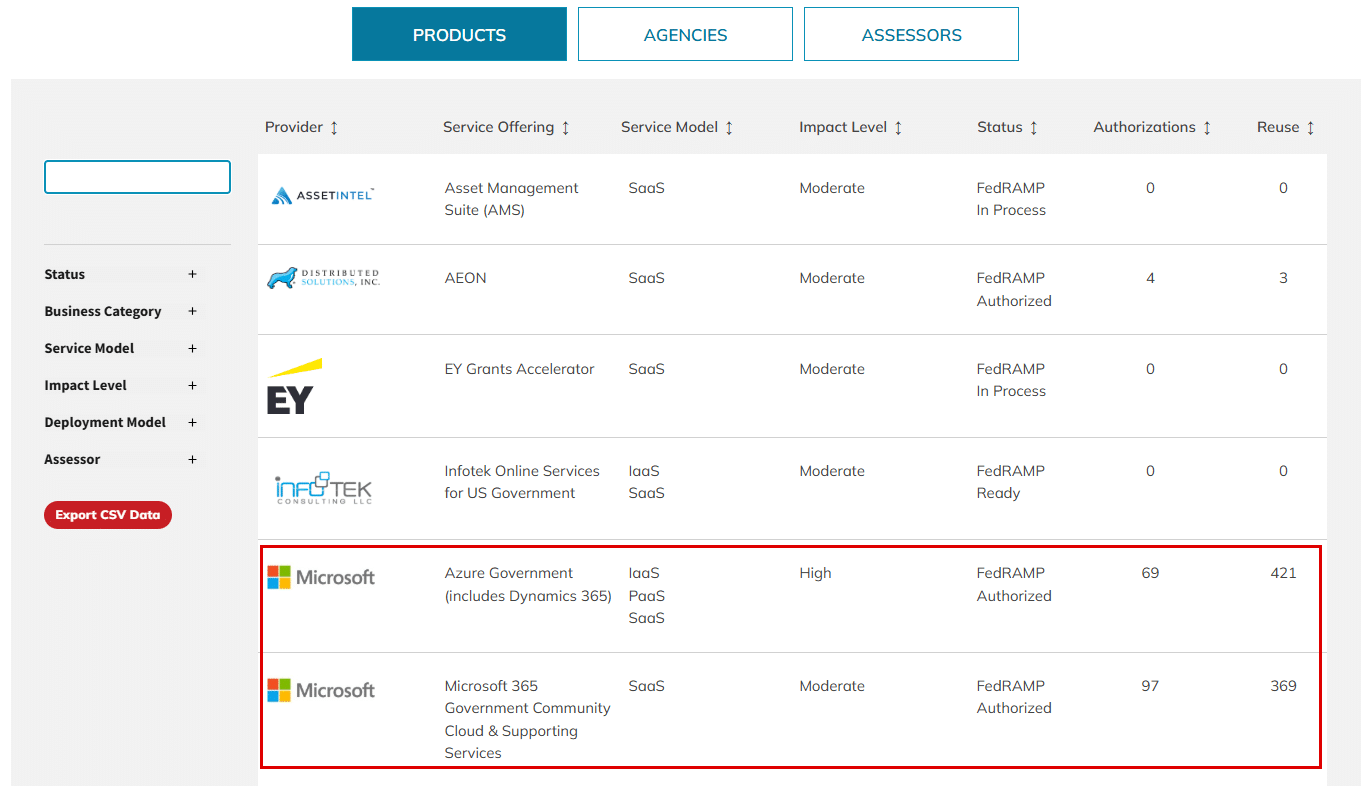
Task: Expand the Service Model filter
Action: point(192,348)
